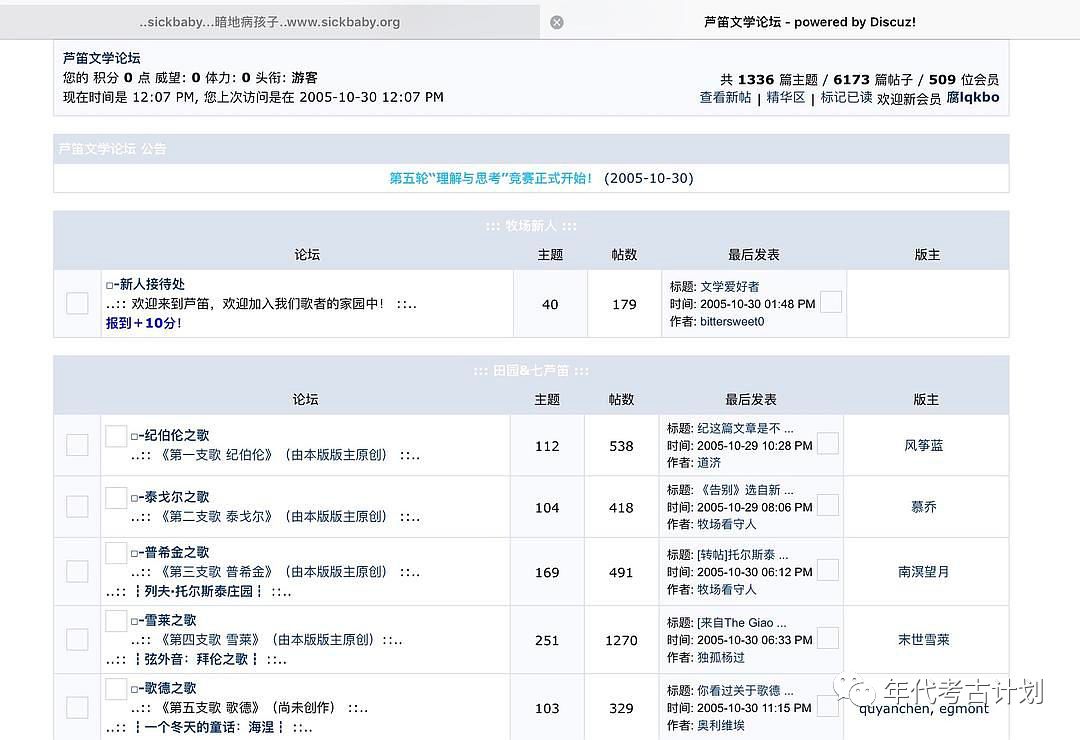Click the last-post icon in 雪莱之歌 row
The width and height of the screenshot is (1080, 740).
827,638
